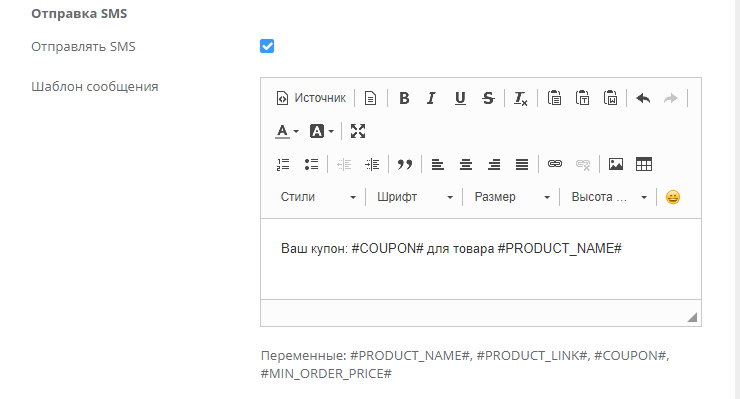Align text left
The height and width of the screenshot is (399, 740).
[x=437, y=164]
